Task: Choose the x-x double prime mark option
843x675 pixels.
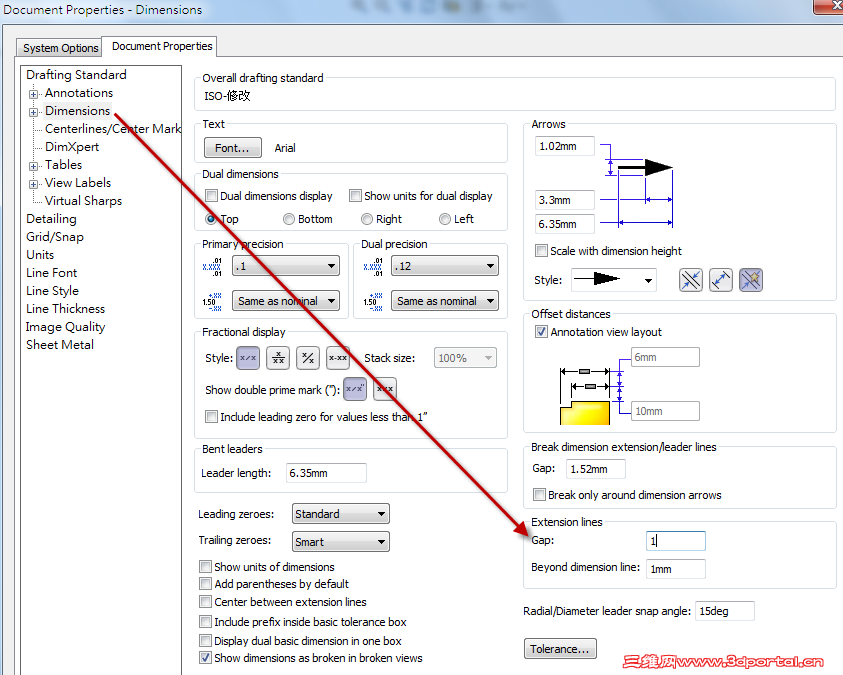Action: 385,389
